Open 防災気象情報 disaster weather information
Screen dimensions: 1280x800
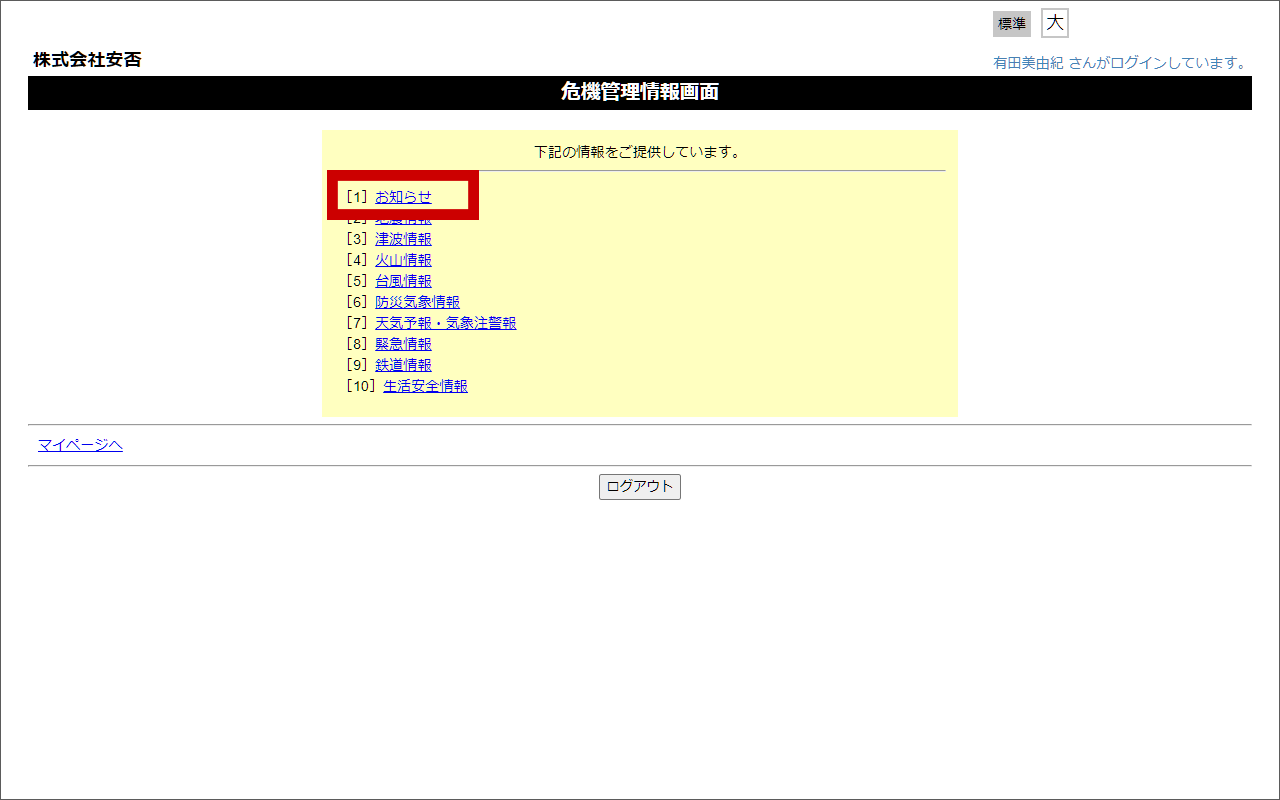pyautogui.click(x=417, y=301)
